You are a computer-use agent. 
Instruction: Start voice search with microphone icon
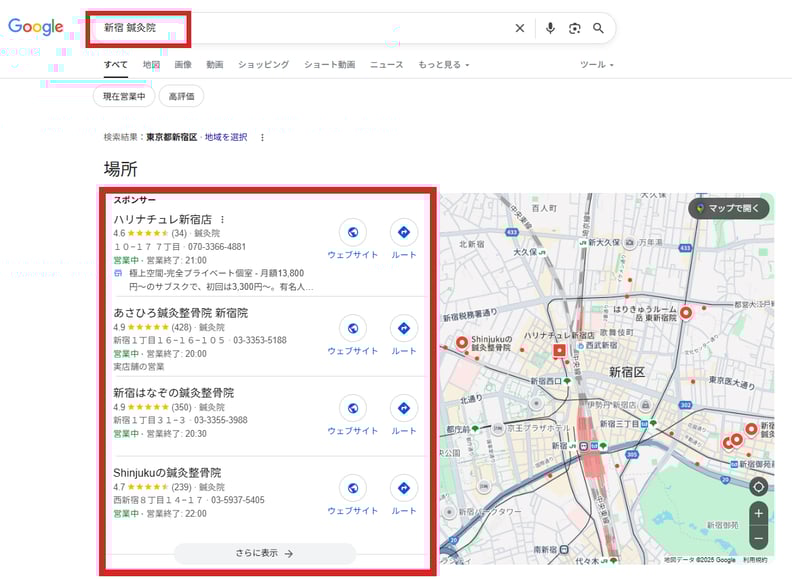point(551,28)
